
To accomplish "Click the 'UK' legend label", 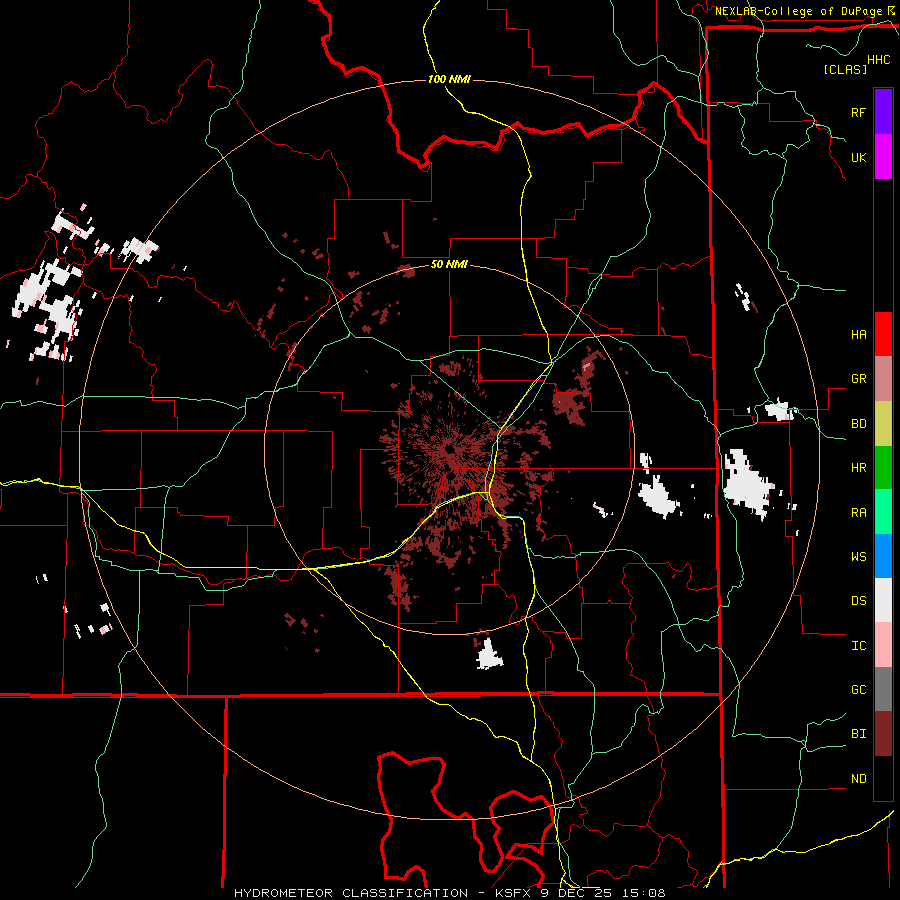I will coord(859,157).
